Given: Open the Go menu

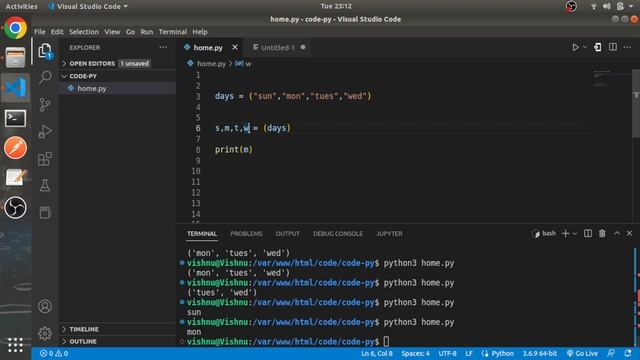Looking at the screenshot, I should pos(130,32).
